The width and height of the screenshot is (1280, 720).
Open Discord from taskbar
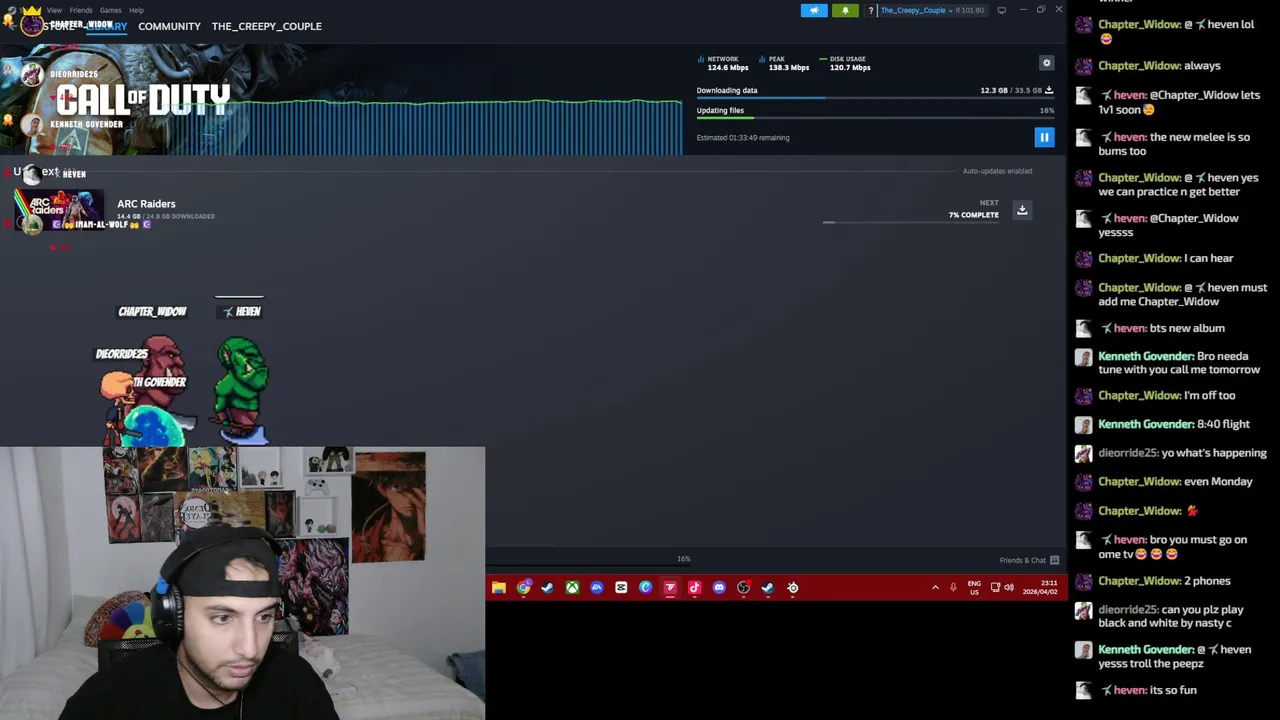coord(719,588)
